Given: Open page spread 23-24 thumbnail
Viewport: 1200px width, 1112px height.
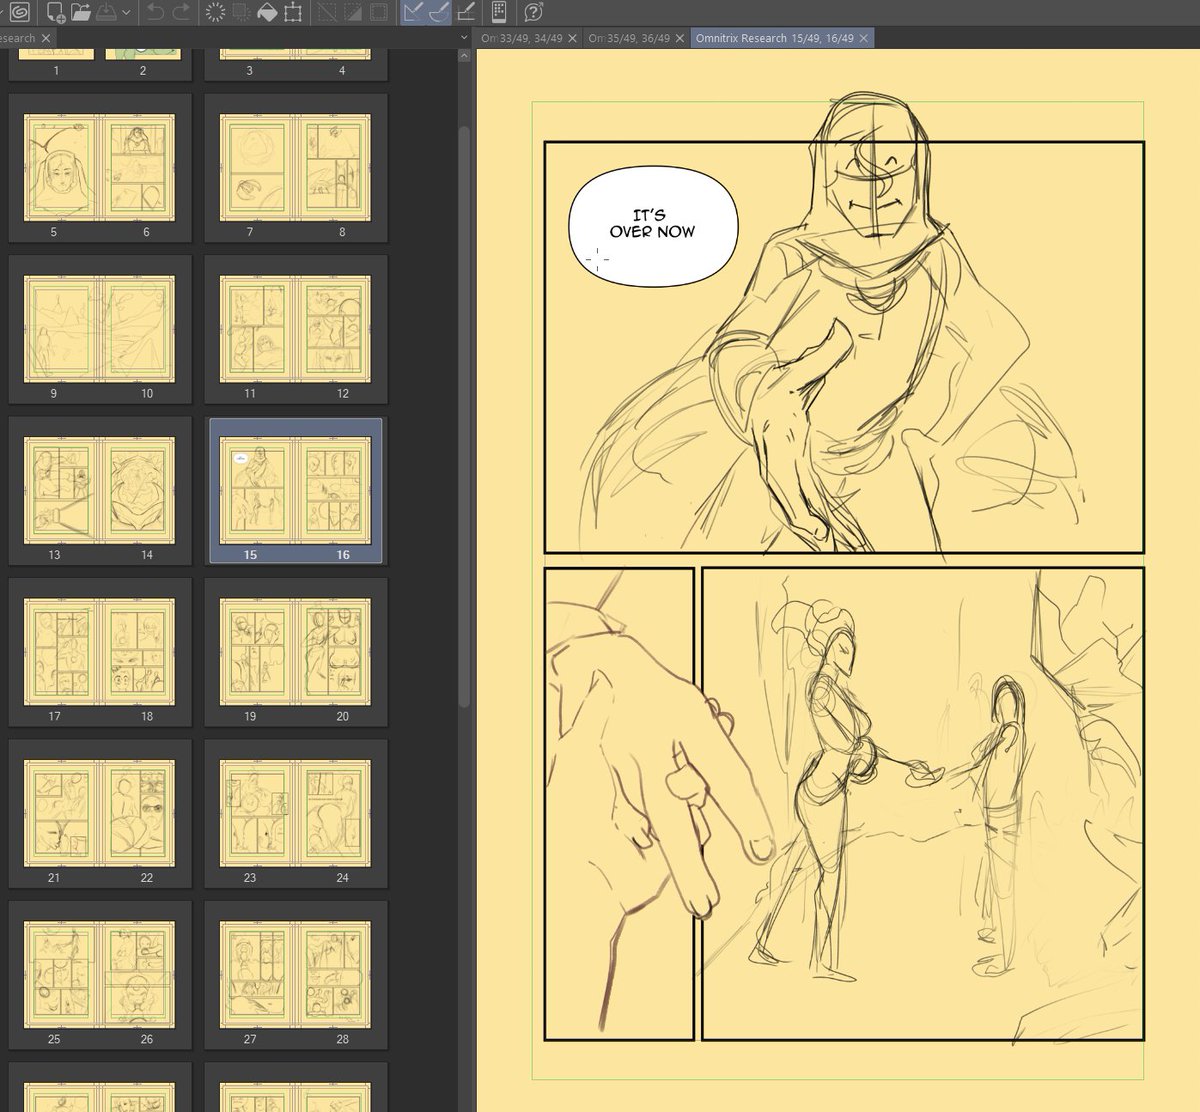Looking at the screenshot, I should (296, 814).
